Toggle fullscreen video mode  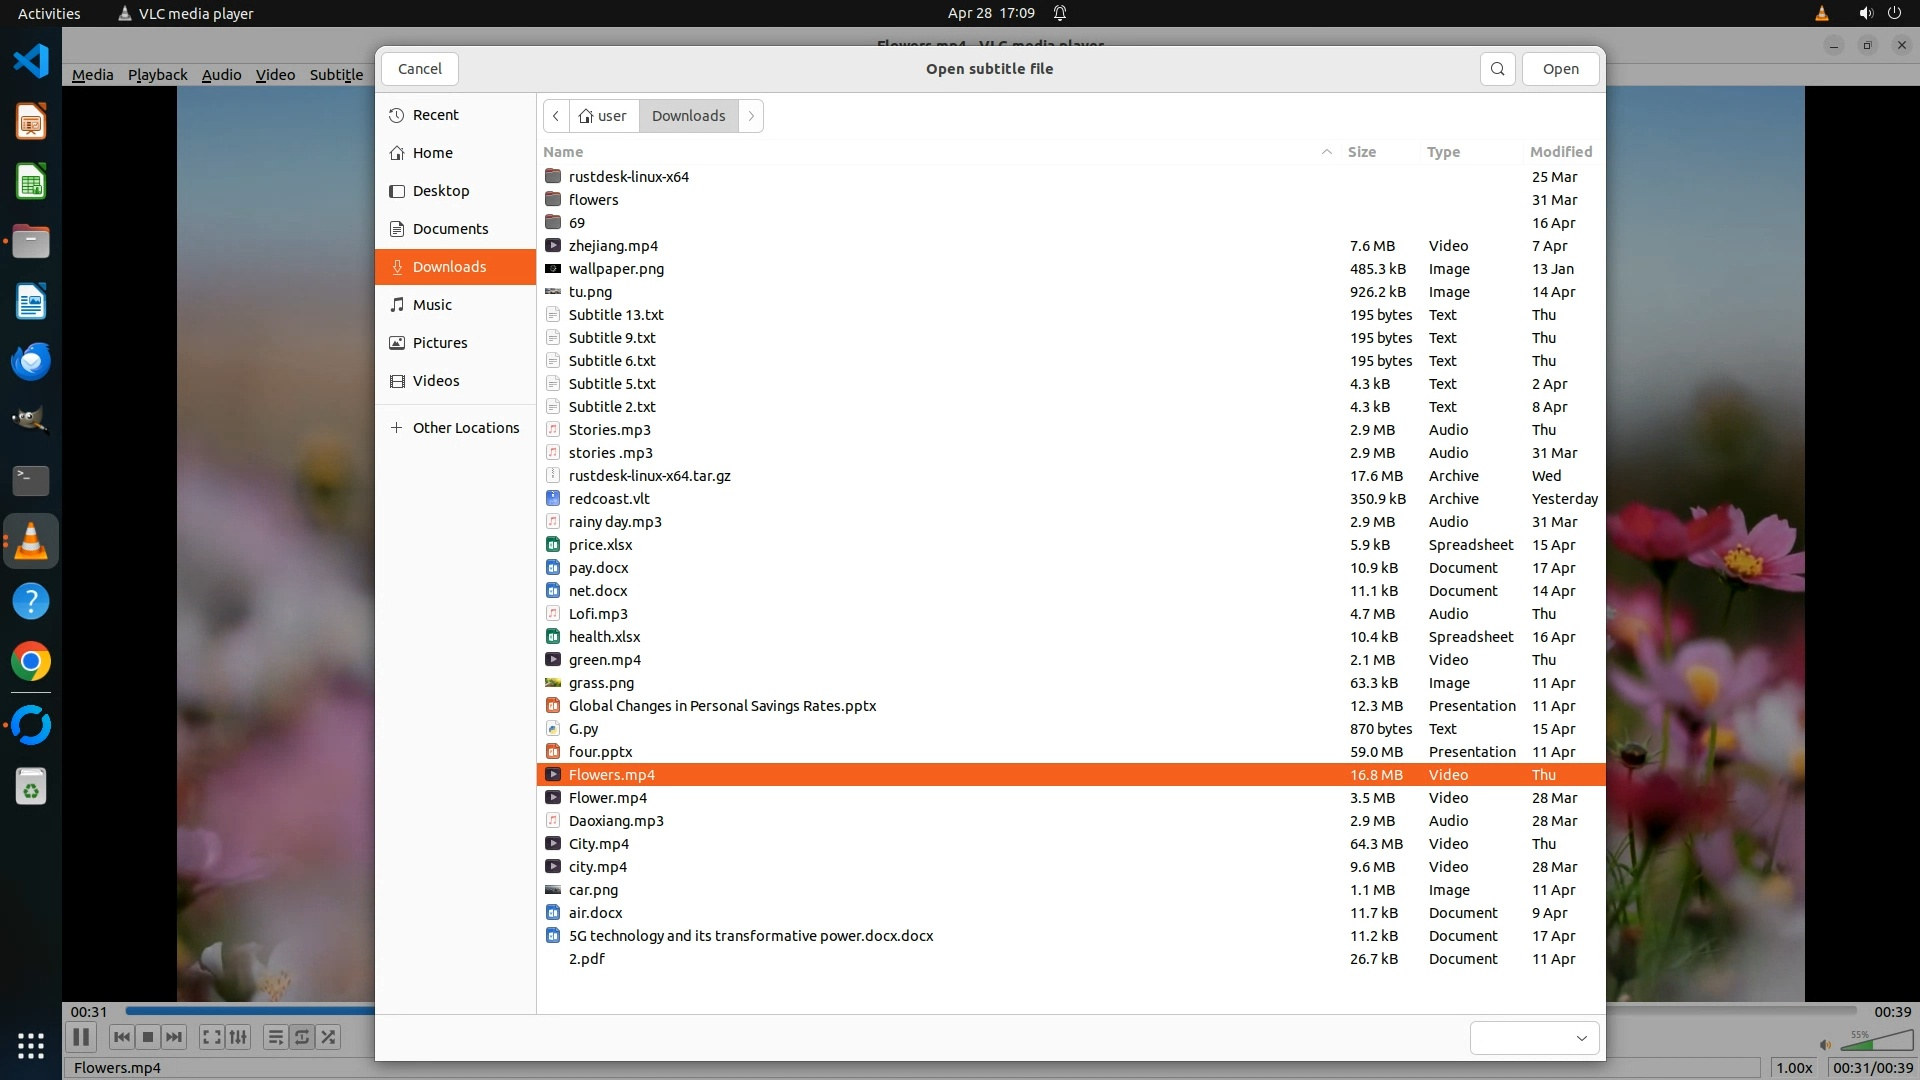click(x=211, y=1037)
